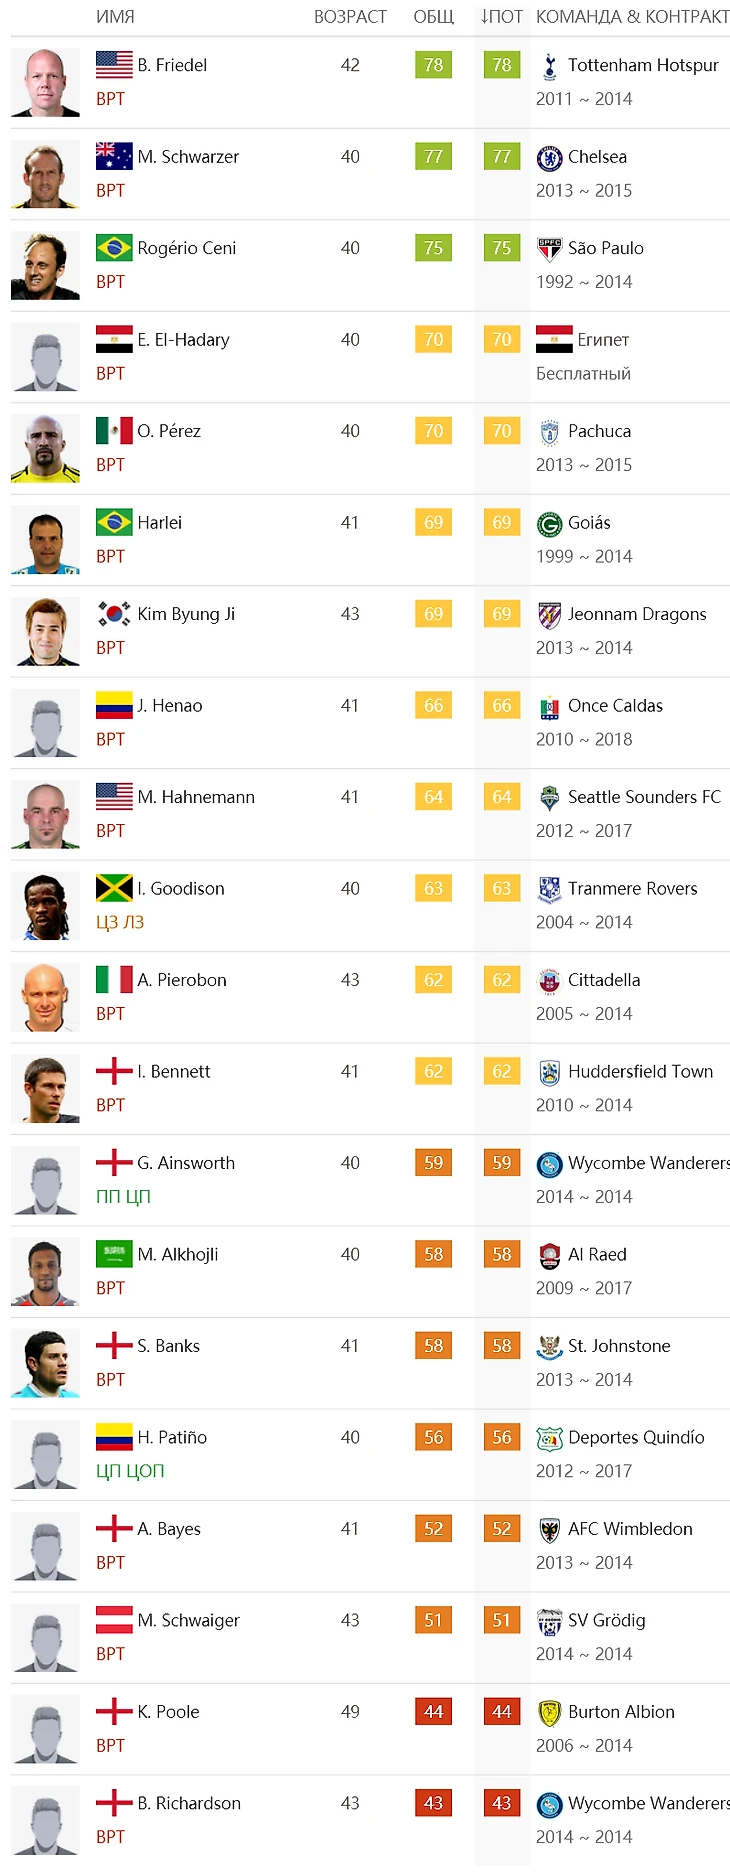This screenshot has height=1876, width=730.
Task: Click the Pachuca club badge icon
Action: [549, 432]
